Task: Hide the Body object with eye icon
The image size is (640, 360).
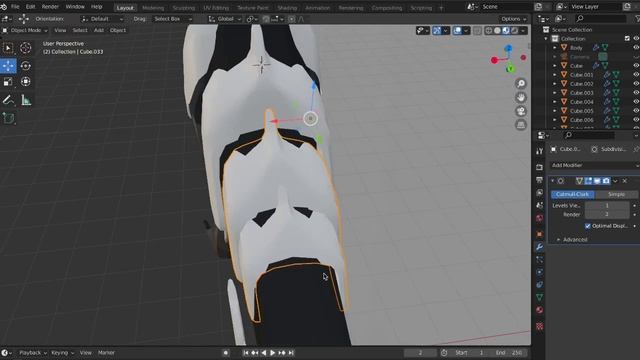Action: pyautogui.click(x=636, y=48)
